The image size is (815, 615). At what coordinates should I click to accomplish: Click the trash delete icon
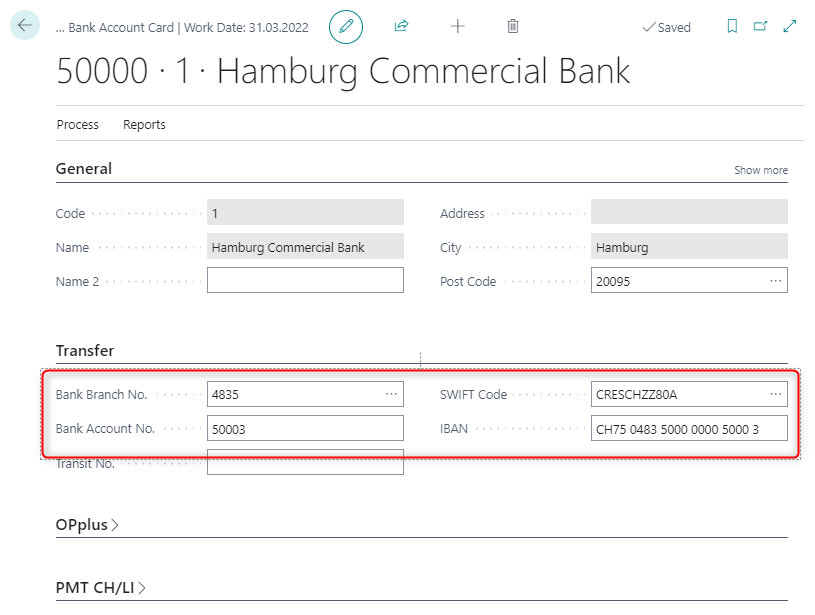pyautogui.click(x=513, y=26)
